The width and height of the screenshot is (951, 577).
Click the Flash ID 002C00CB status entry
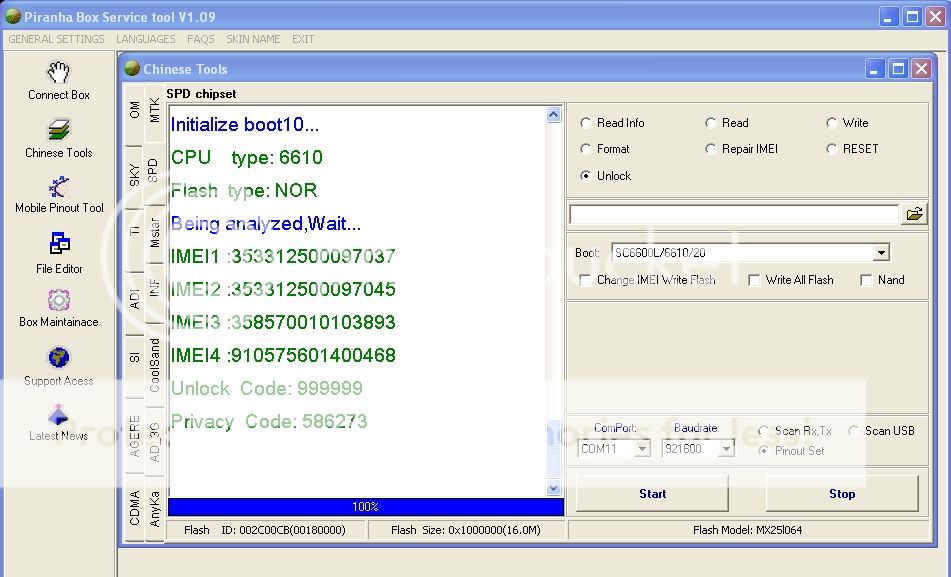coord(265,530)
